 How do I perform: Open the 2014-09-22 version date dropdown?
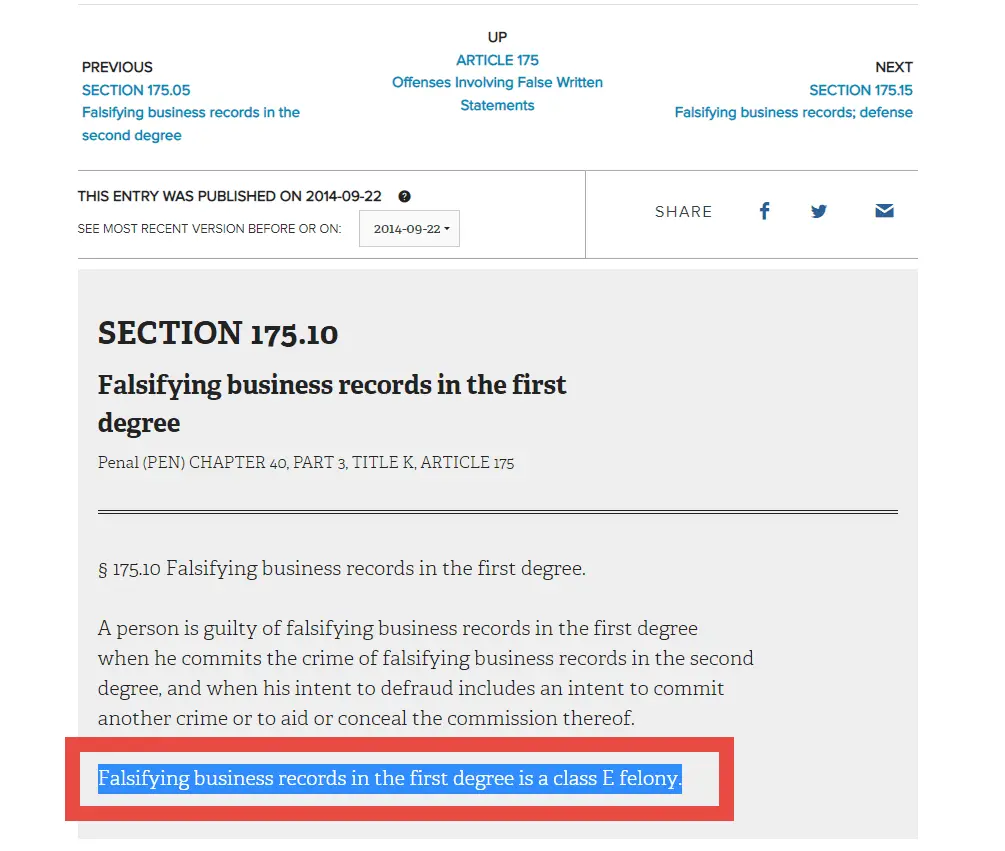coord(410,229)
